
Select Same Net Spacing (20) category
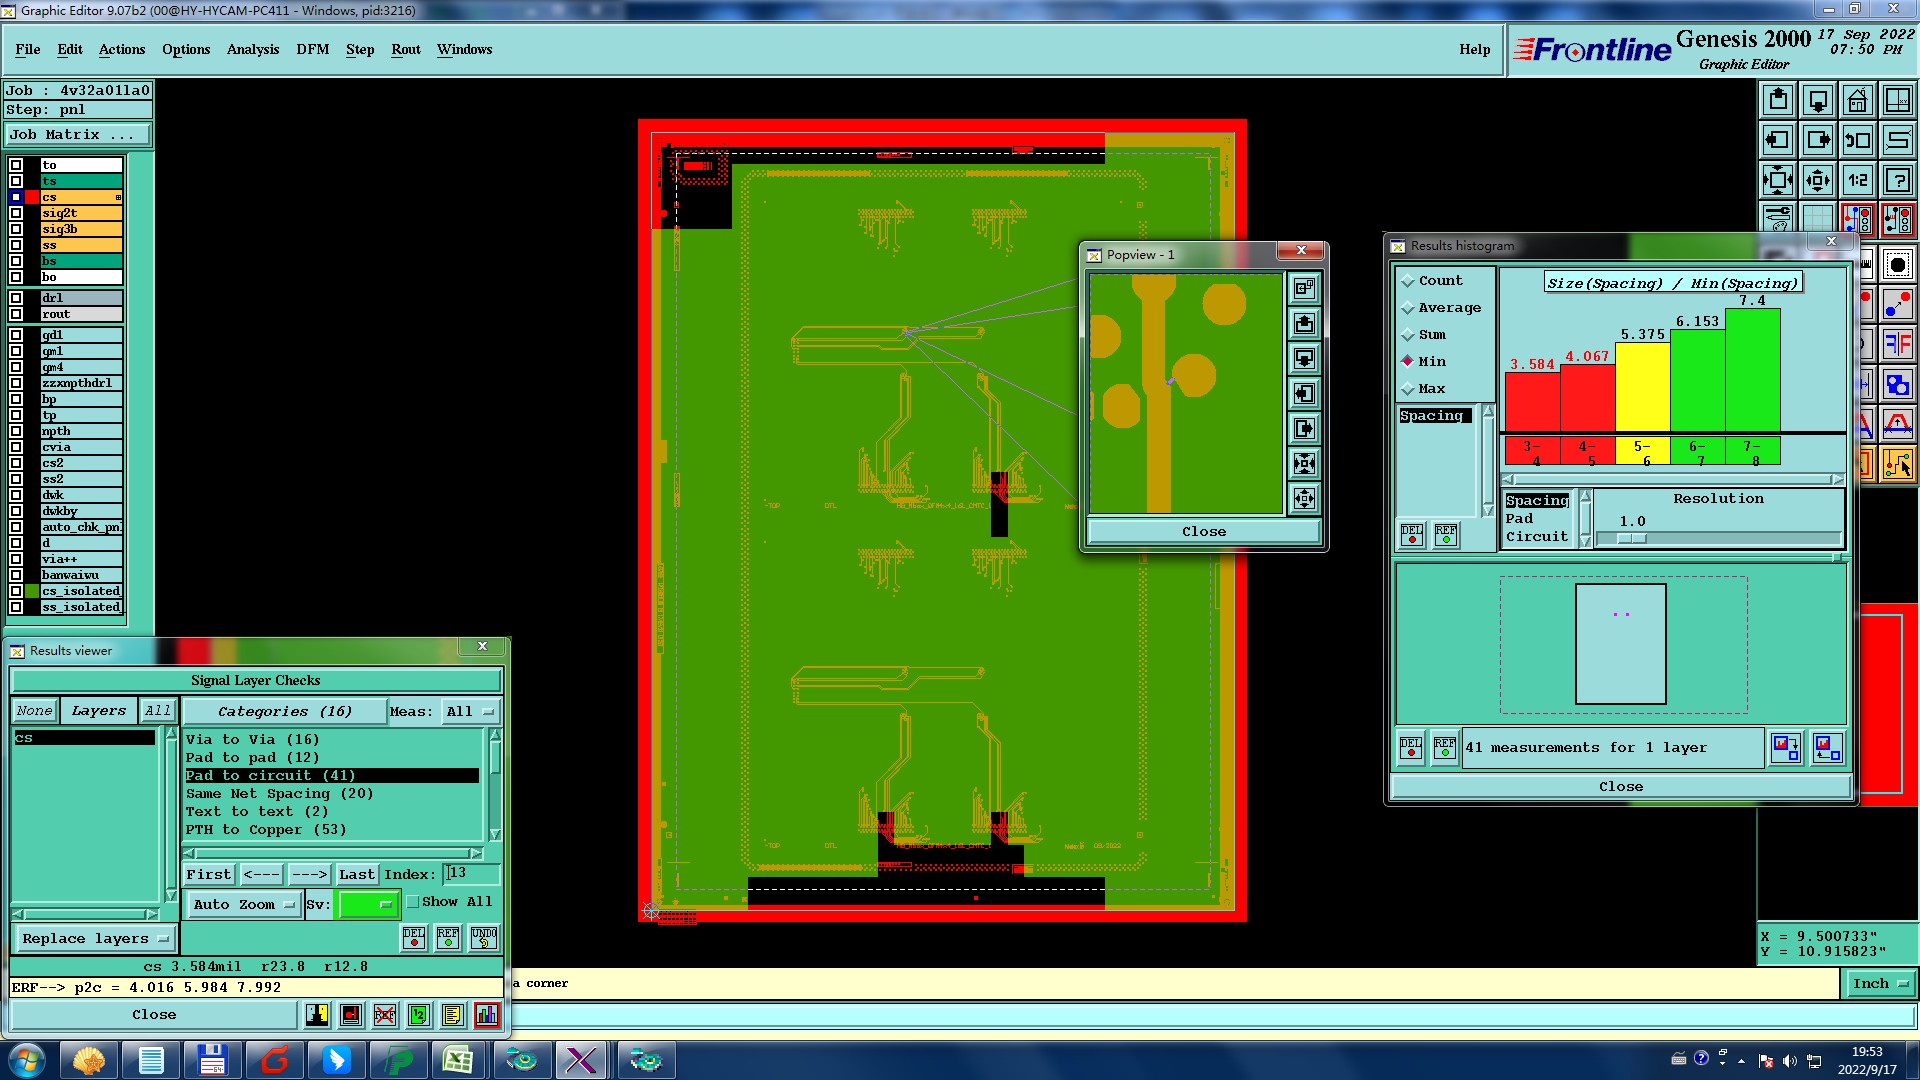279,794
